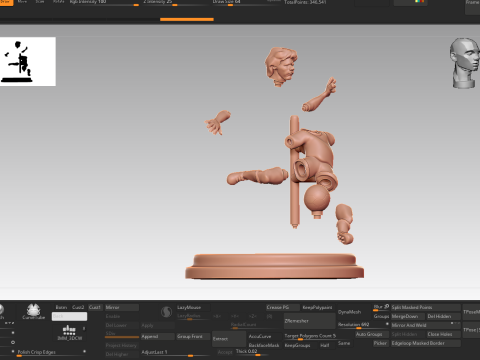Toggle LazyMouse on

pos(193,307)
